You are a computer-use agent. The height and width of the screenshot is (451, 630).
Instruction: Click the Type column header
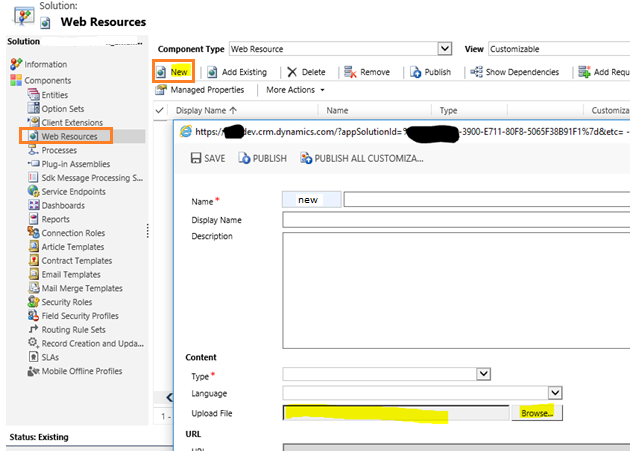[x=448, y=110]
